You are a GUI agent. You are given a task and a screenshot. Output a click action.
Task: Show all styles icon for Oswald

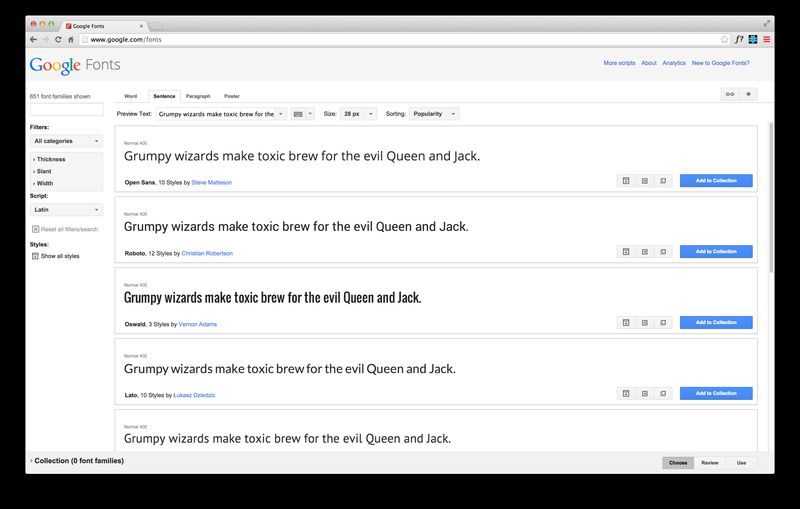626,322
